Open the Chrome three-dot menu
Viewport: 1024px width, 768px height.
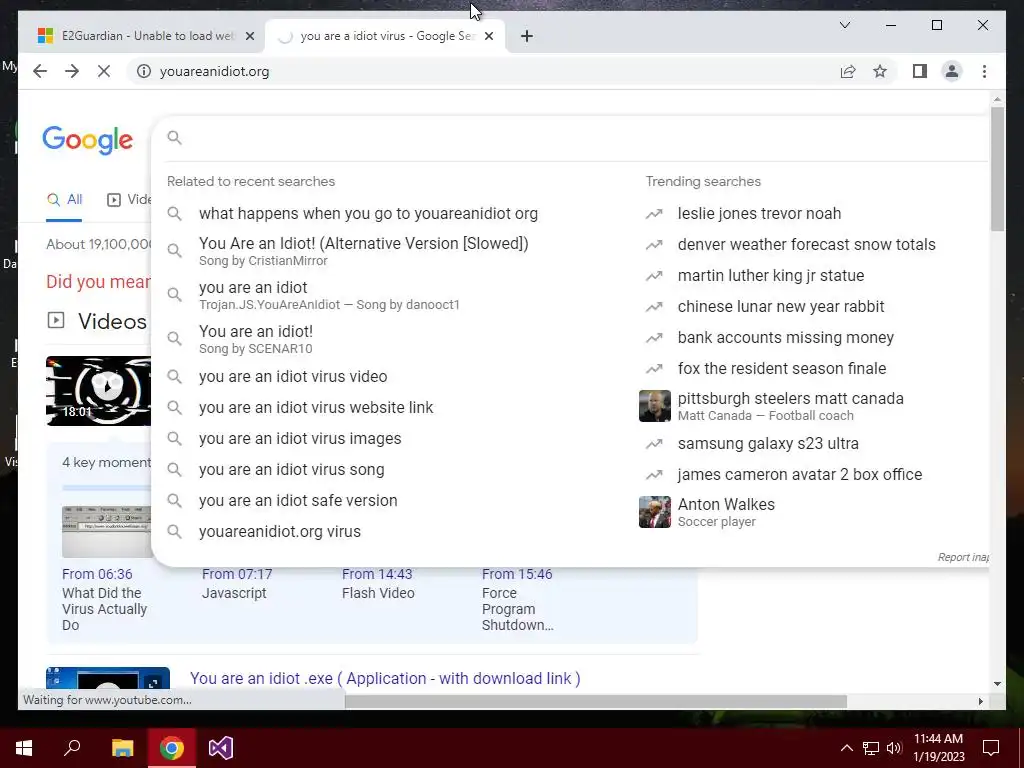click(x=984, y=71)
